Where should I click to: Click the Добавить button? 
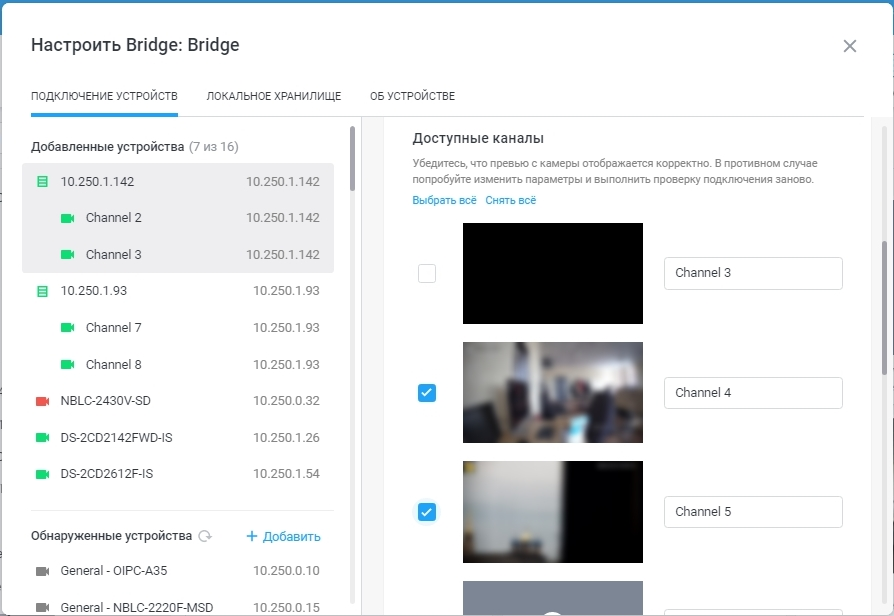283,536
